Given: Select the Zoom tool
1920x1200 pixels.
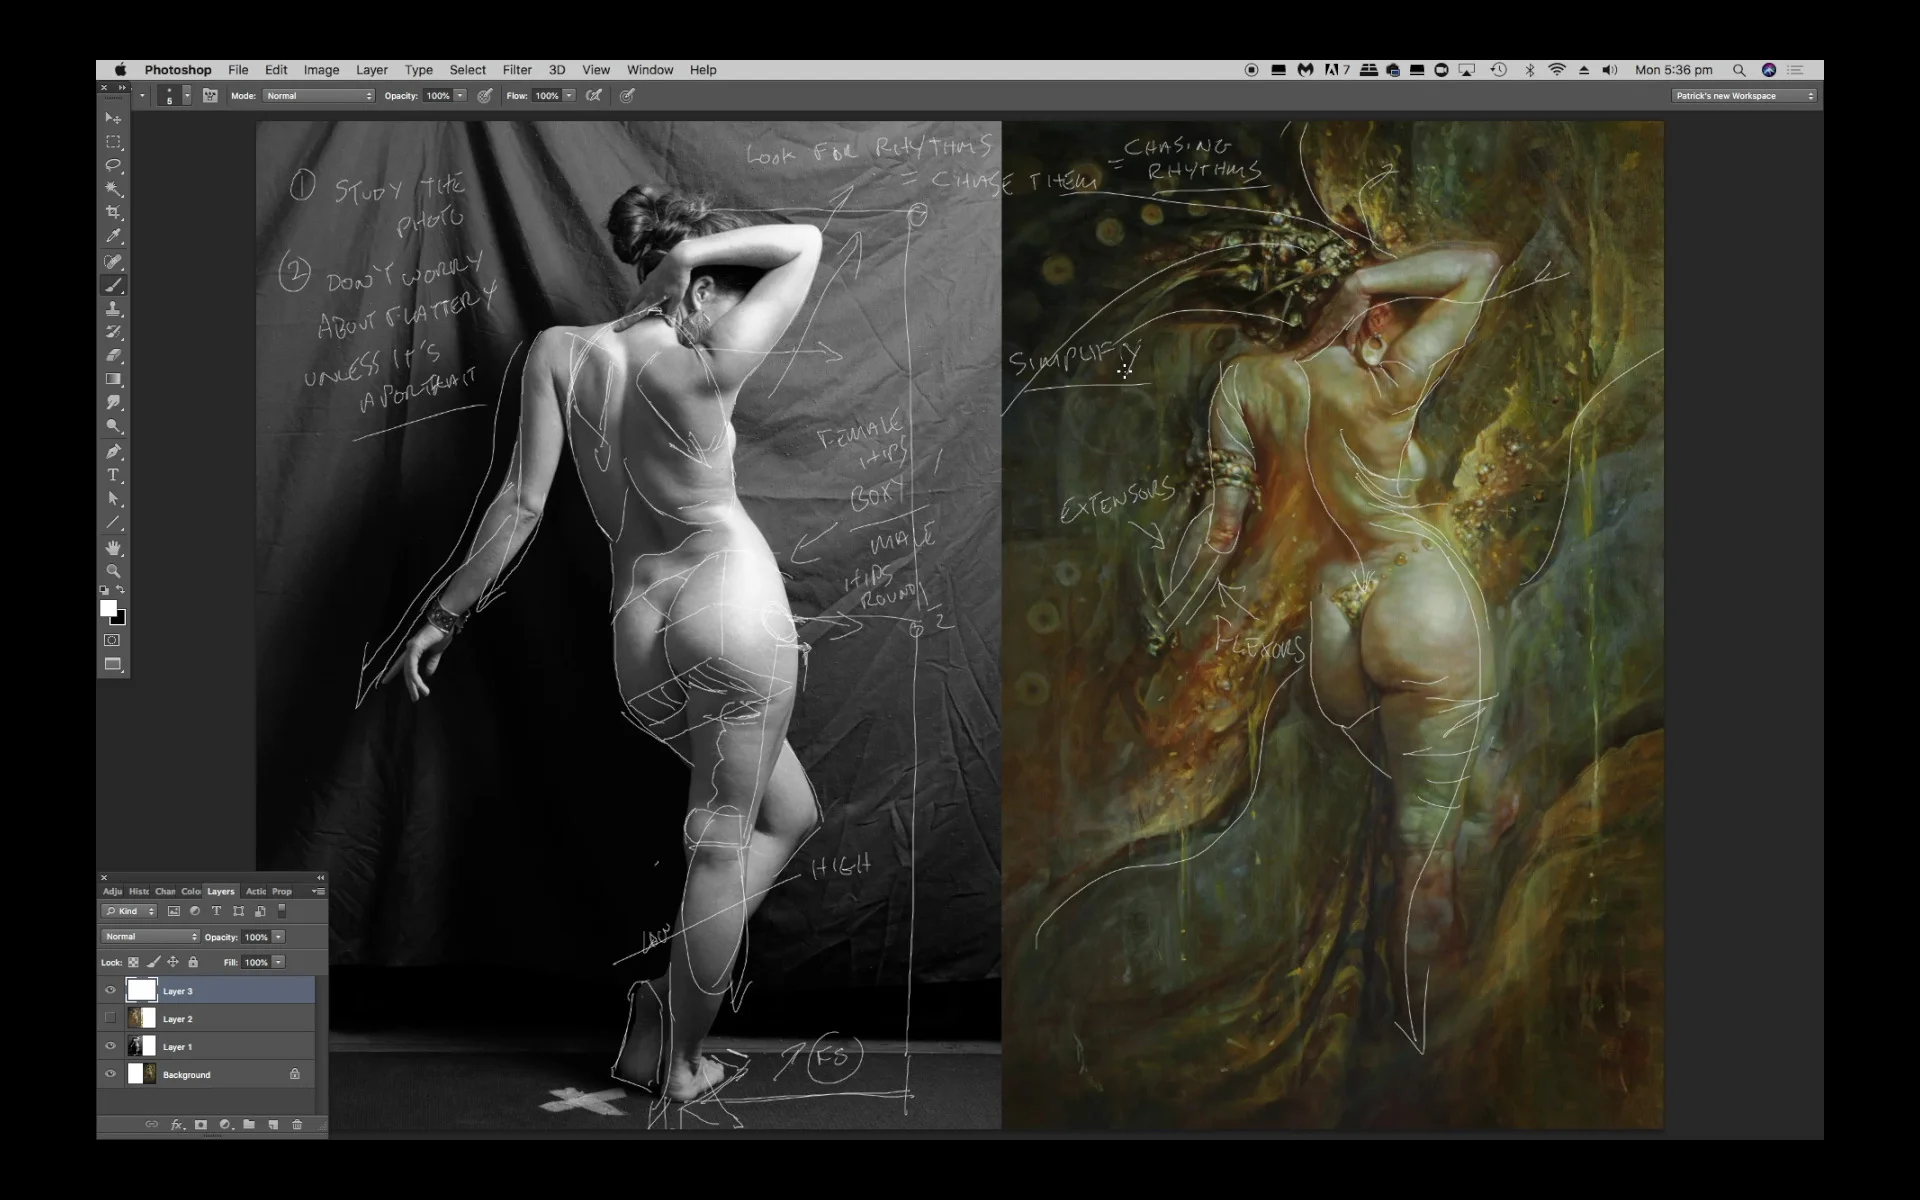Looking at the screenshot, I should (x=113, y=571).
